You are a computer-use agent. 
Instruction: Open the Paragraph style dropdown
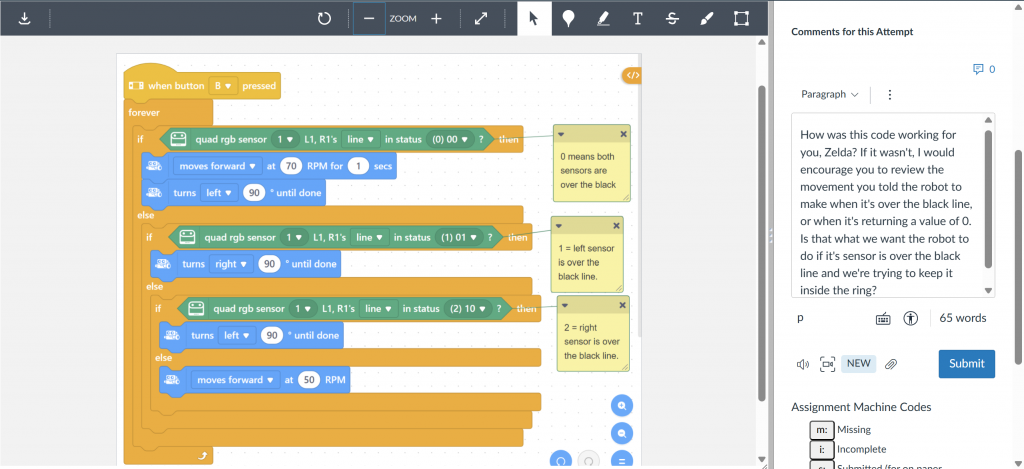pos(829,95)
